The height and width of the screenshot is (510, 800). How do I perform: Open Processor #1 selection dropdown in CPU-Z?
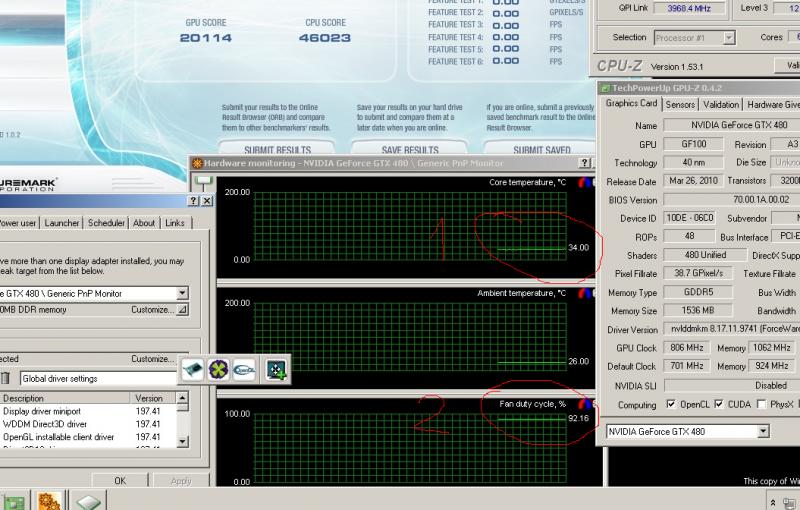pyautogui.click(x=729, y=38)
